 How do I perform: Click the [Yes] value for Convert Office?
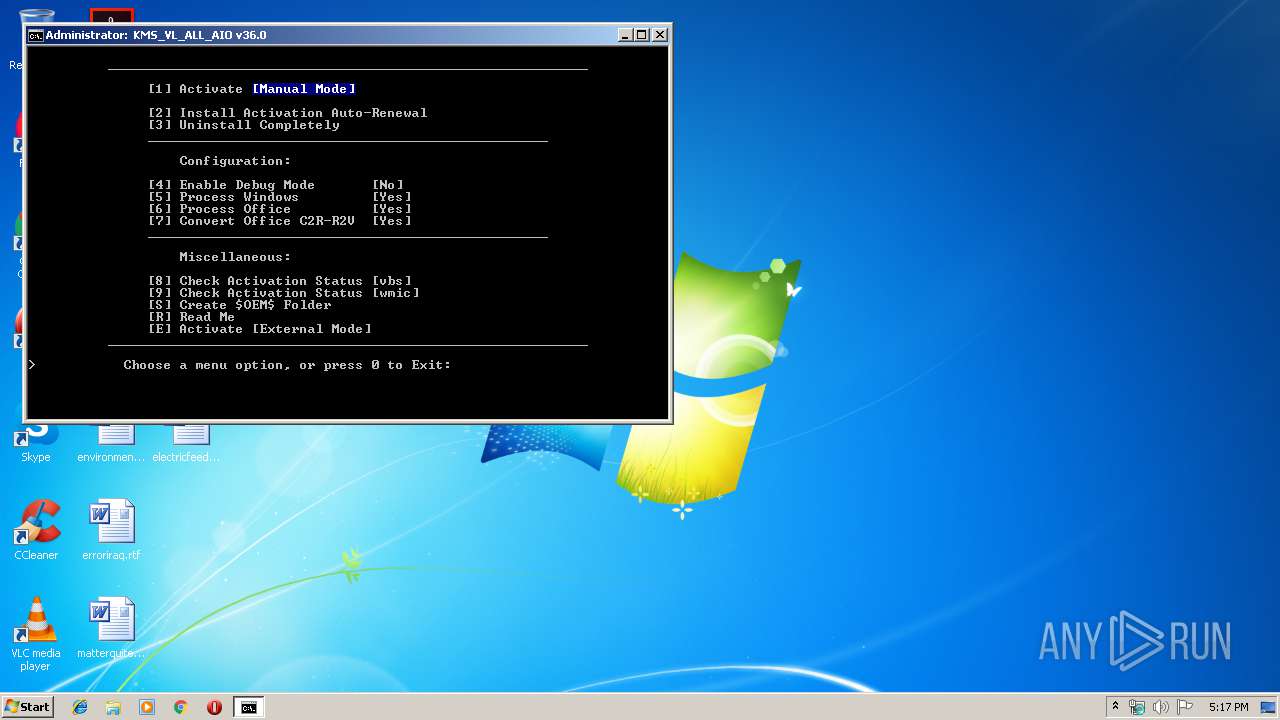392,221
